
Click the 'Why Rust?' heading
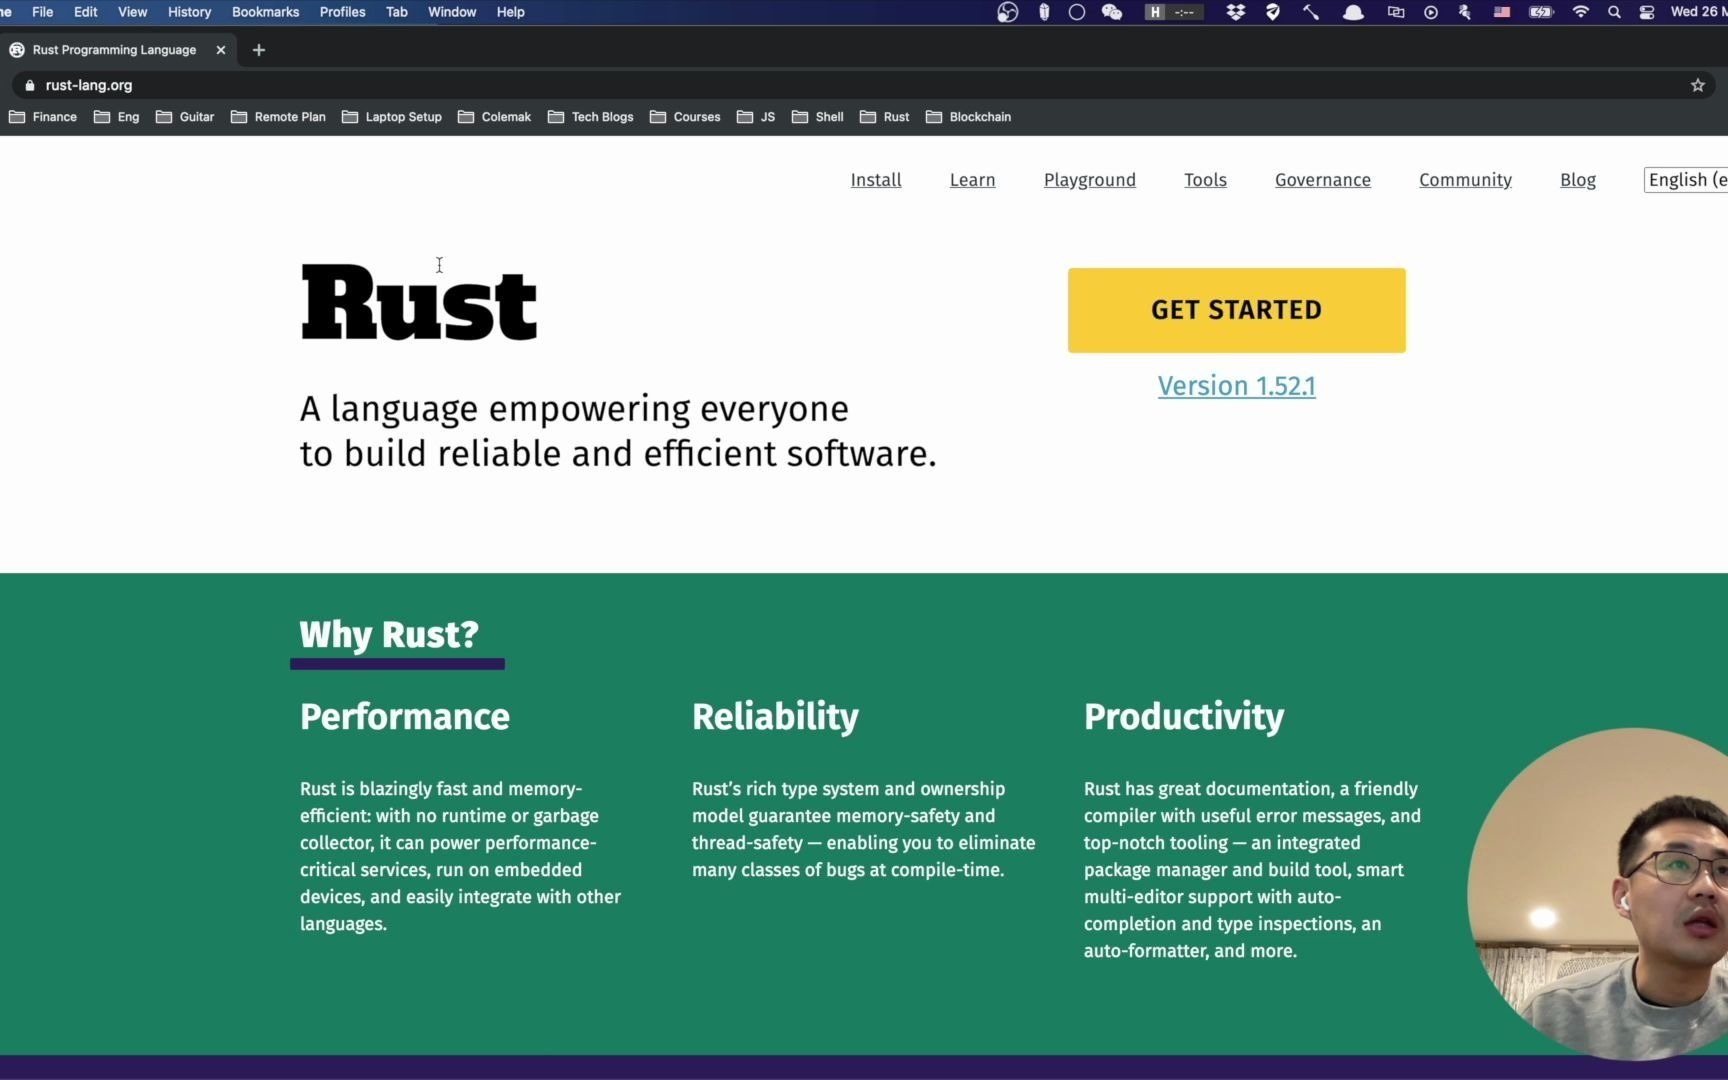point(389,634)
